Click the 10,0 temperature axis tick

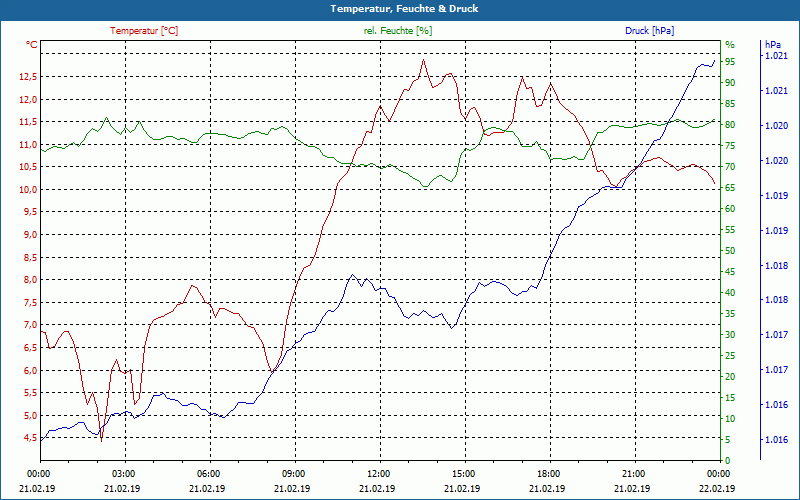click(28, 189)
